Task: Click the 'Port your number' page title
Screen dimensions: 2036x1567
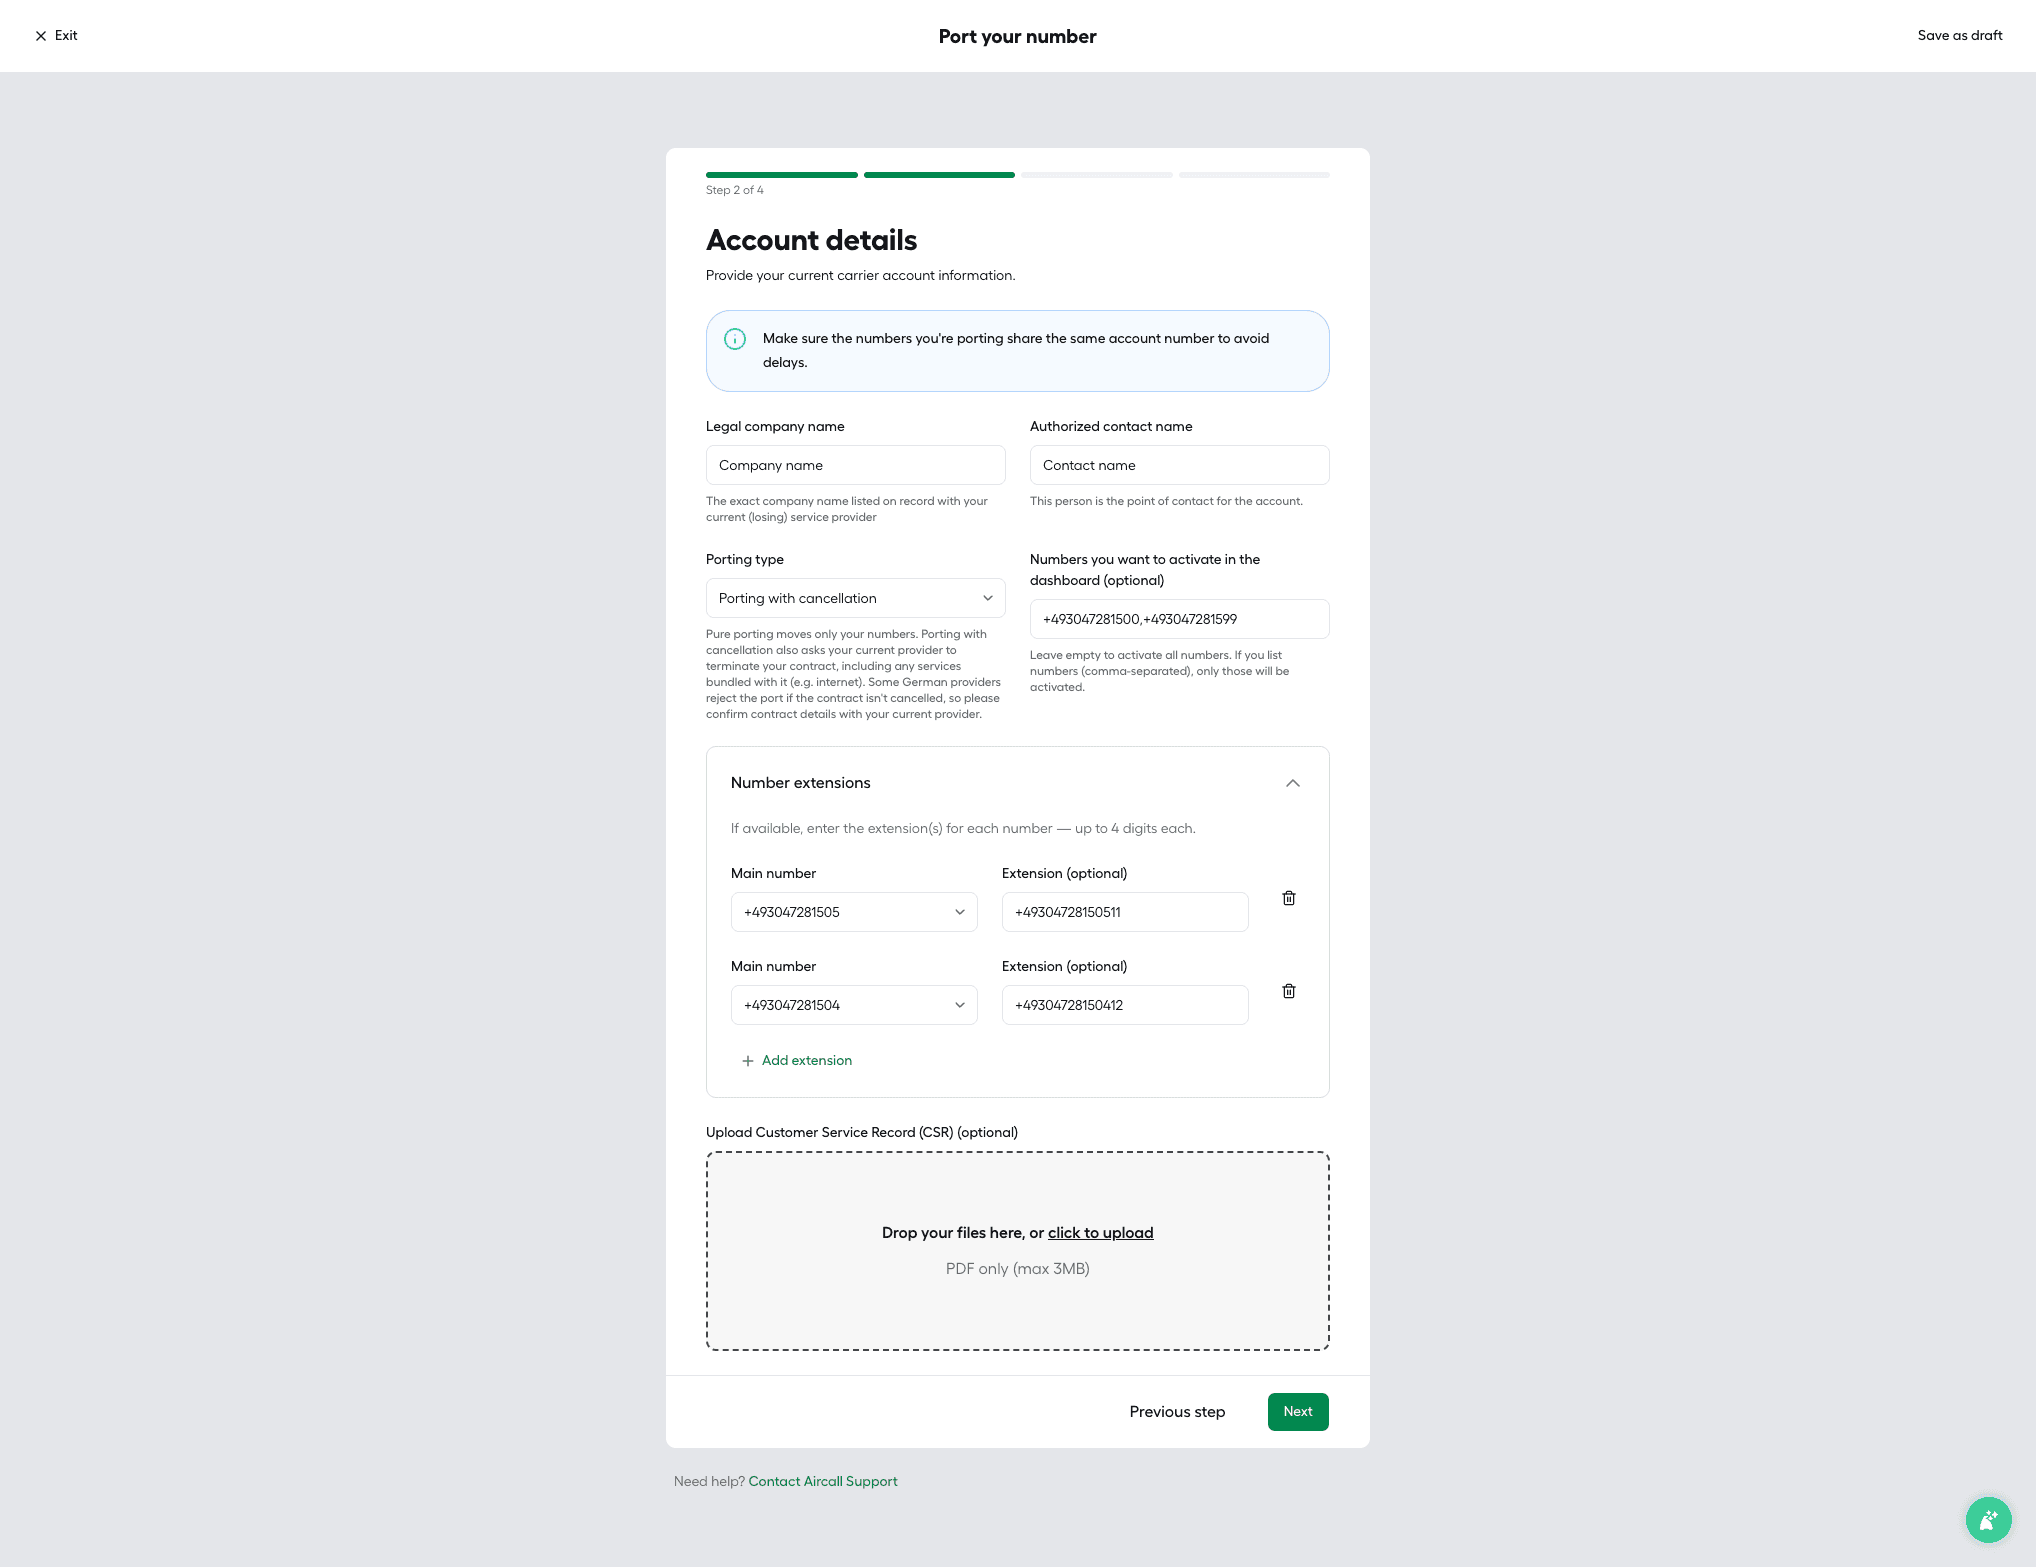Action: coord(1018,36)
